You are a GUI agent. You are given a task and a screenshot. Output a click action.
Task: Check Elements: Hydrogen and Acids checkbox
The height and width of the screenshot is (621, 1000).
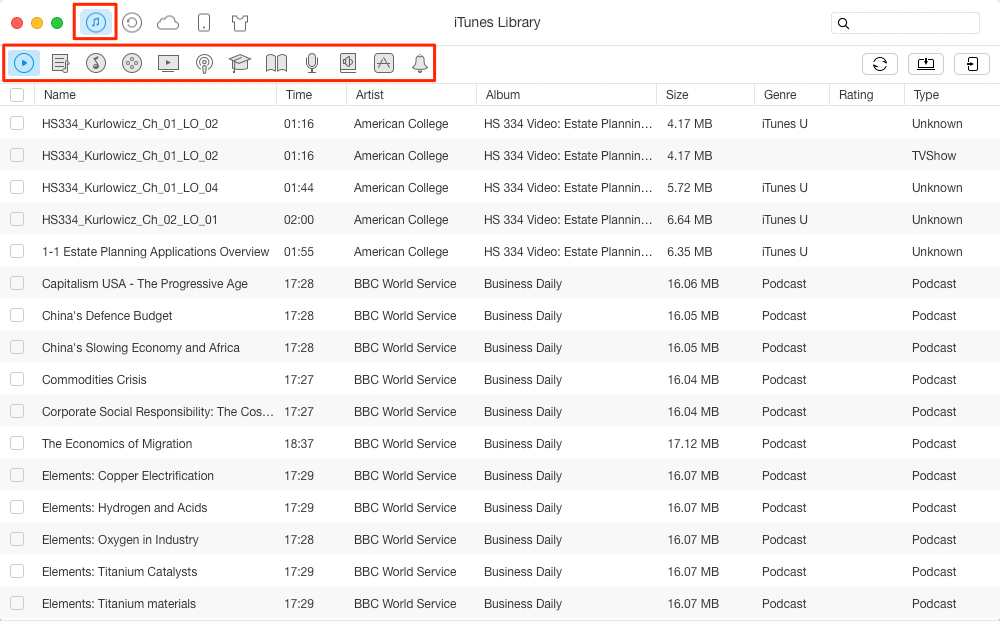click(17, 507)
